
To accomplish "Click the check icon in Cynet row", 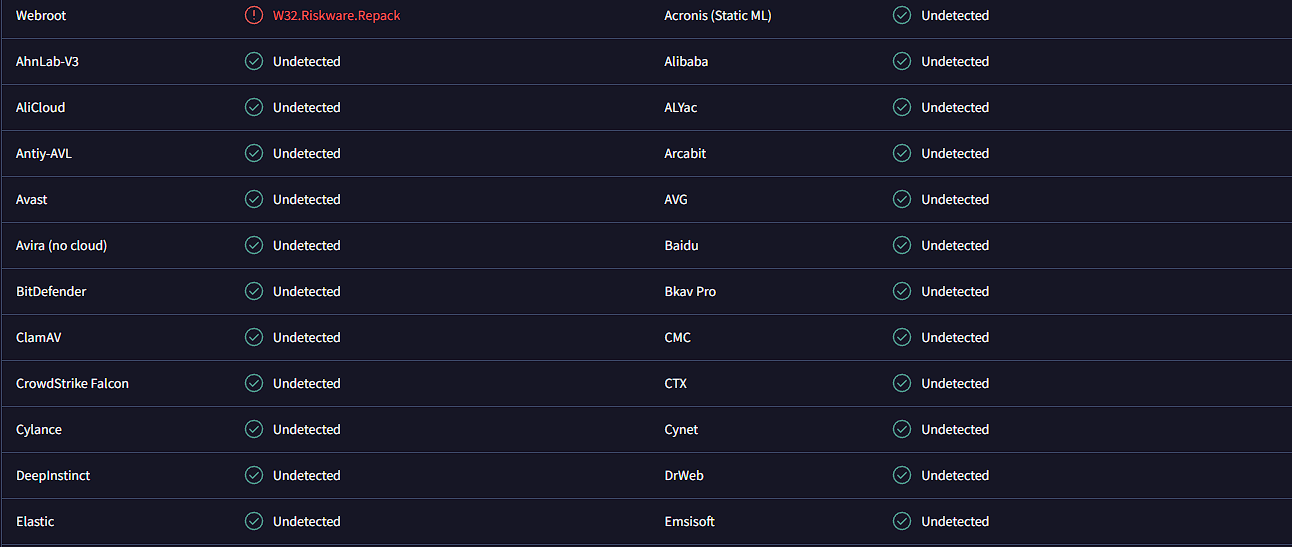I will click(902, 430).
